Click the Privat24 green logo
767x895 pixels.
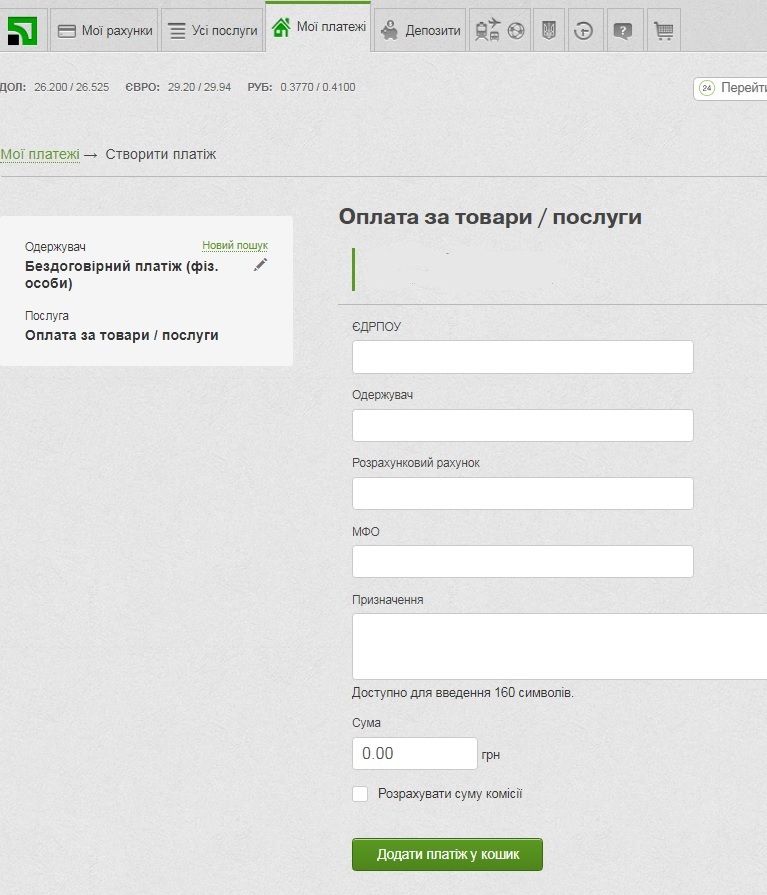[x=22, y=30]
